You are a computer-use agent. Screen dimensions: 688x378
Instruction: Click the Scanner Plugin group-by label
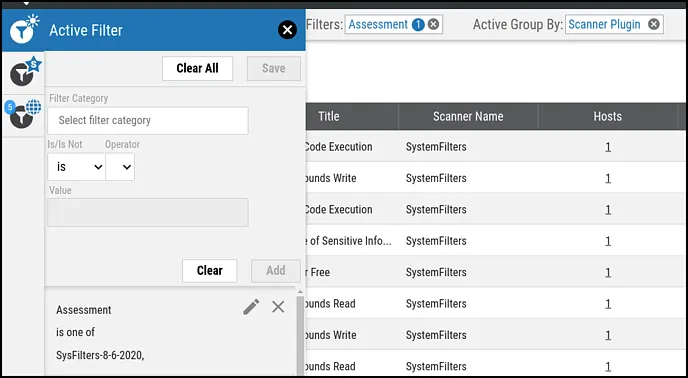click(604, 25)
